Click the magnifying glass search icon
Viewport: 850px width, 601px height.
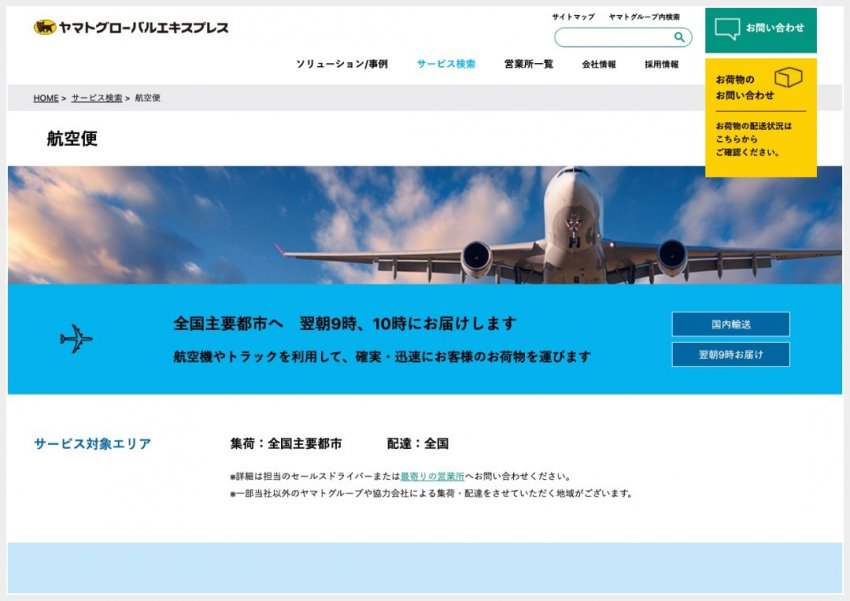tap(679, 38)
